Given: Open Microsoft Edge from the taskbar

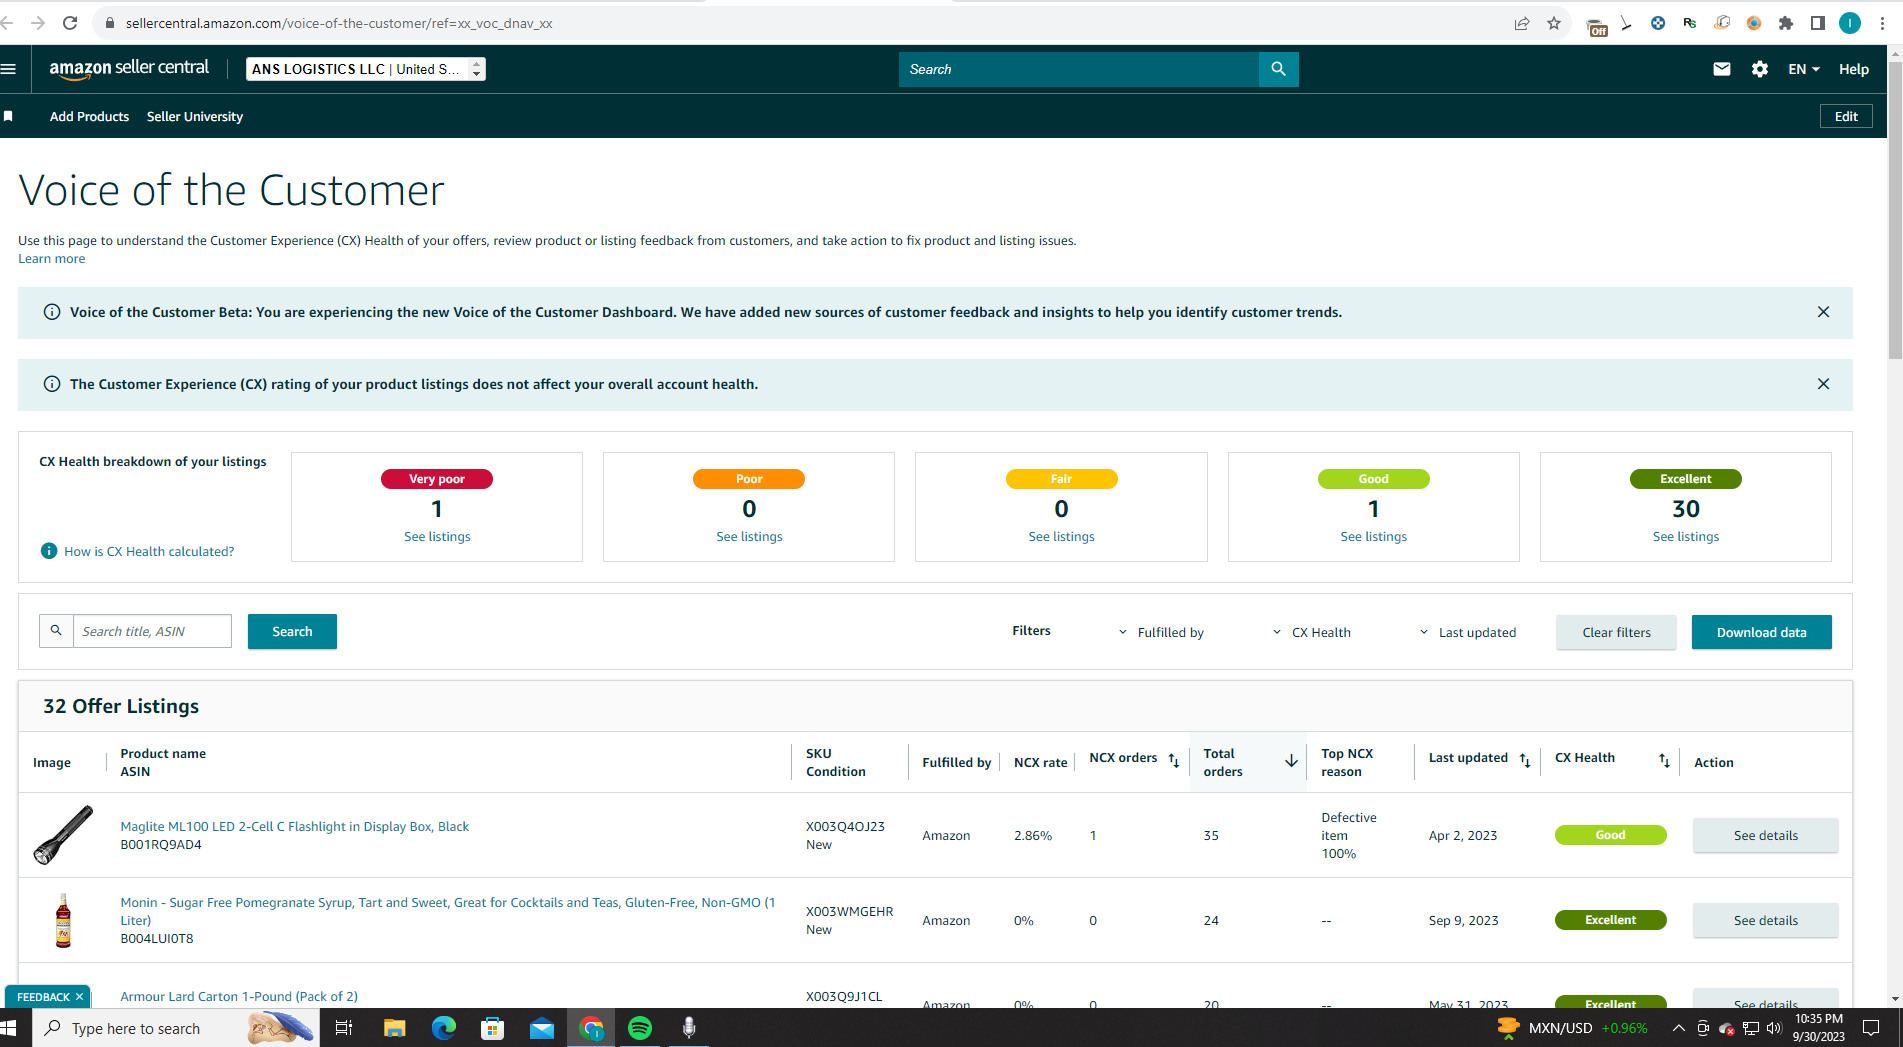Looking at the screenshot, I should (x=444, y=1028).
